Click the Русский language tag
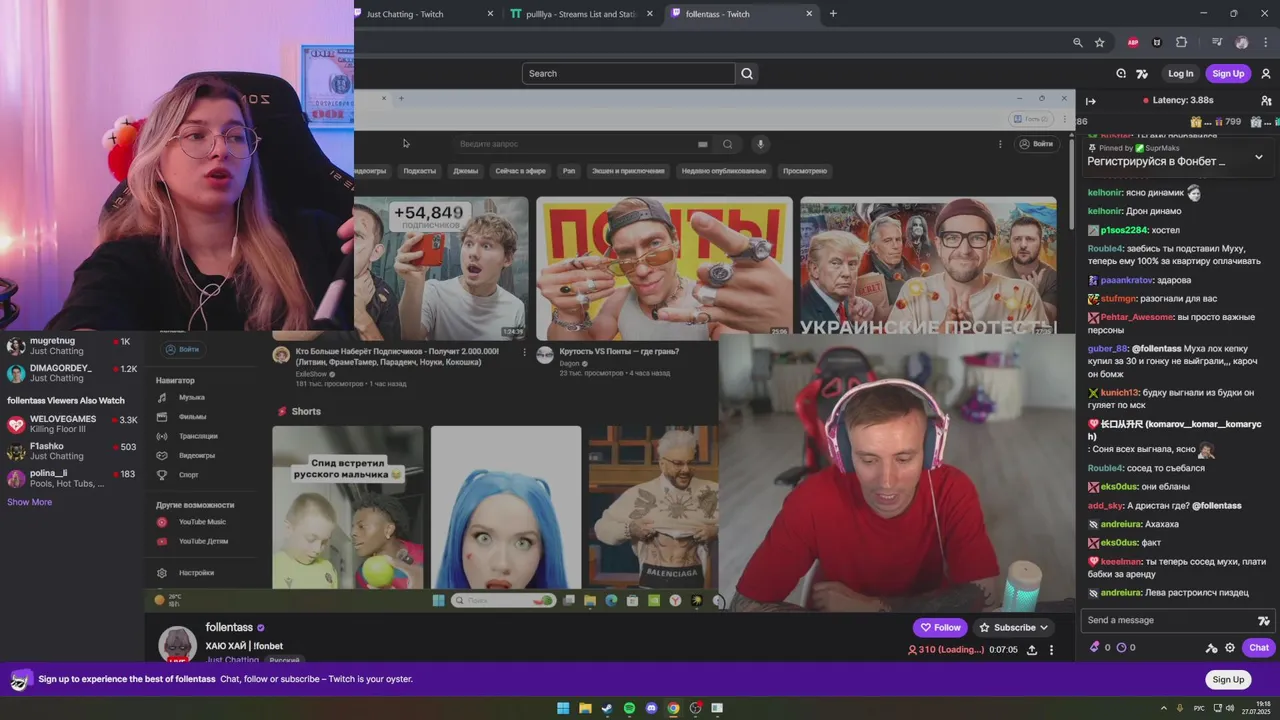 [284, 661]
